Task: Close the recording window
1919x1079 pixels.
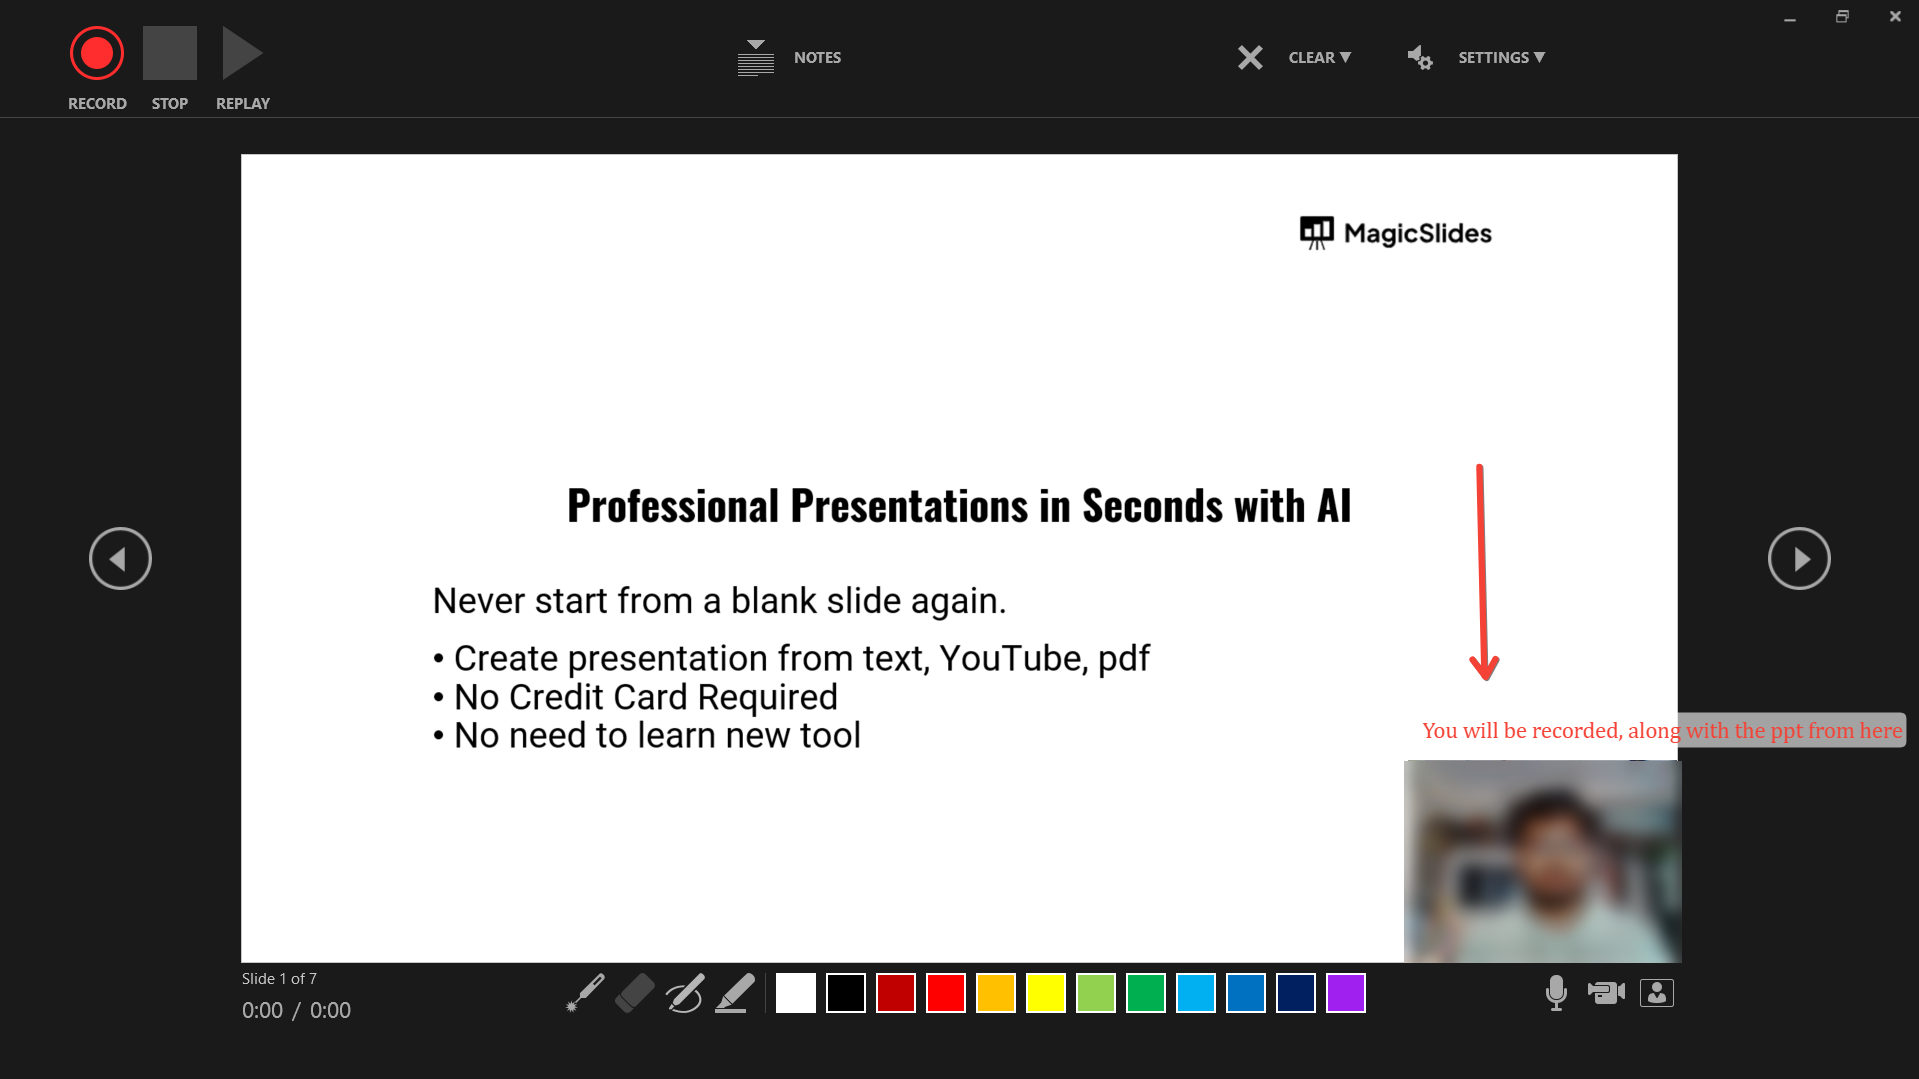Action: tap(1895, 17)
